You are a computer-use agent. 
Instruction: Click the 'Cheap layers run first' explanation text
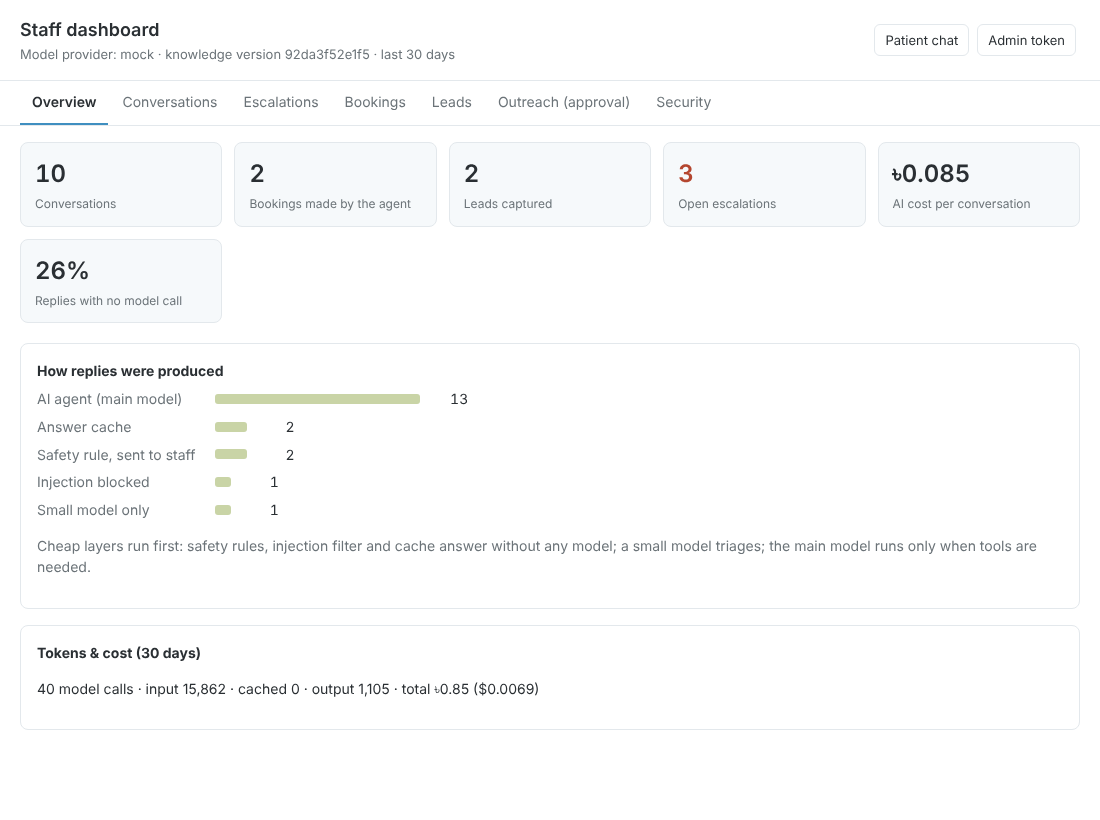click(x=537, y=556)
